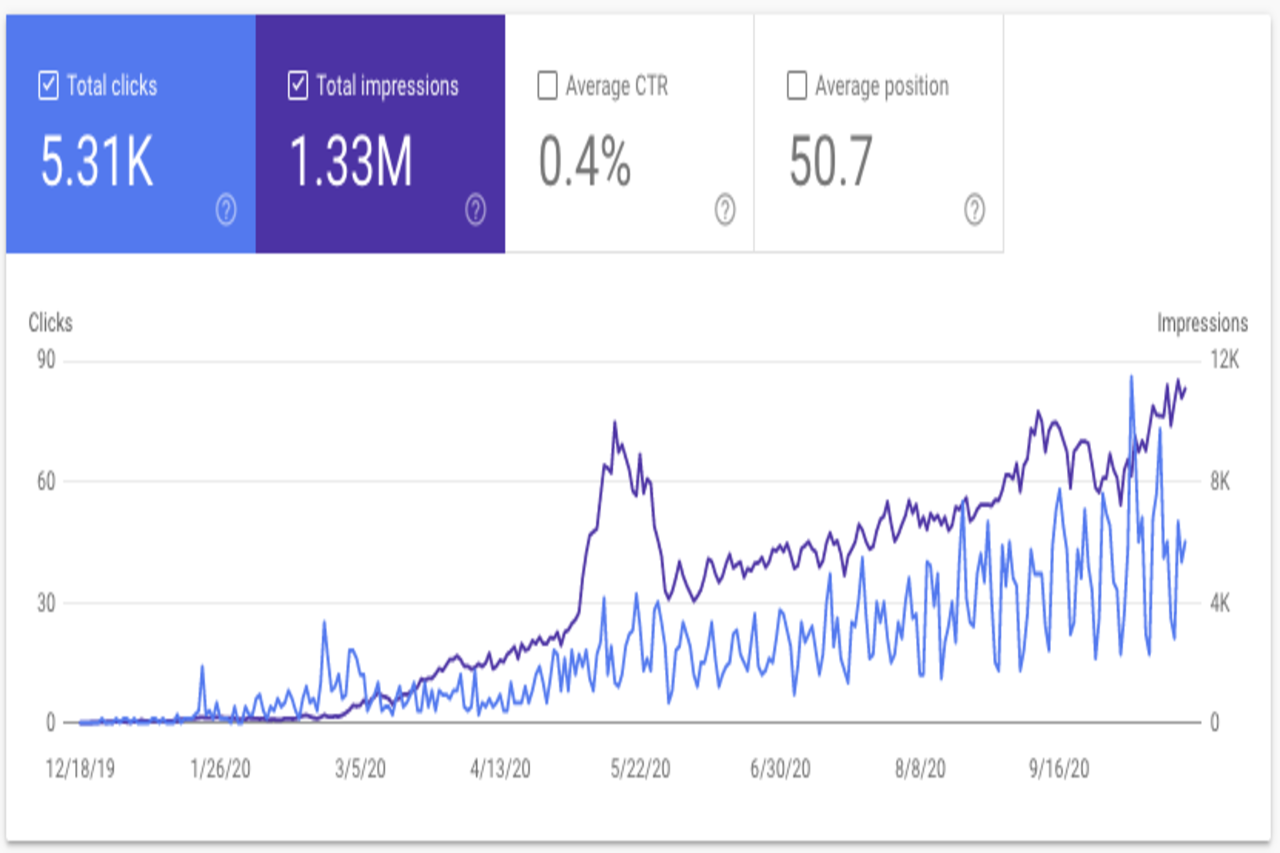Uncheck the Total clicks checkbox
1280x853 pixels.
48,87
